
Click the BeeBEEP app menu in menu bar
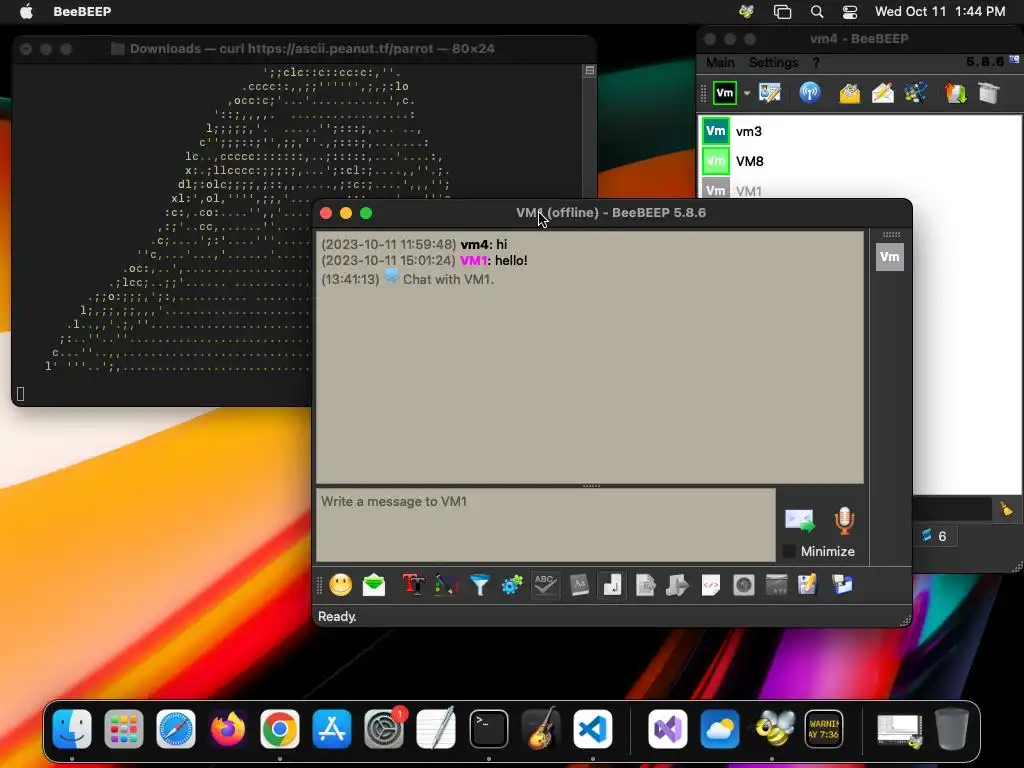82,11
